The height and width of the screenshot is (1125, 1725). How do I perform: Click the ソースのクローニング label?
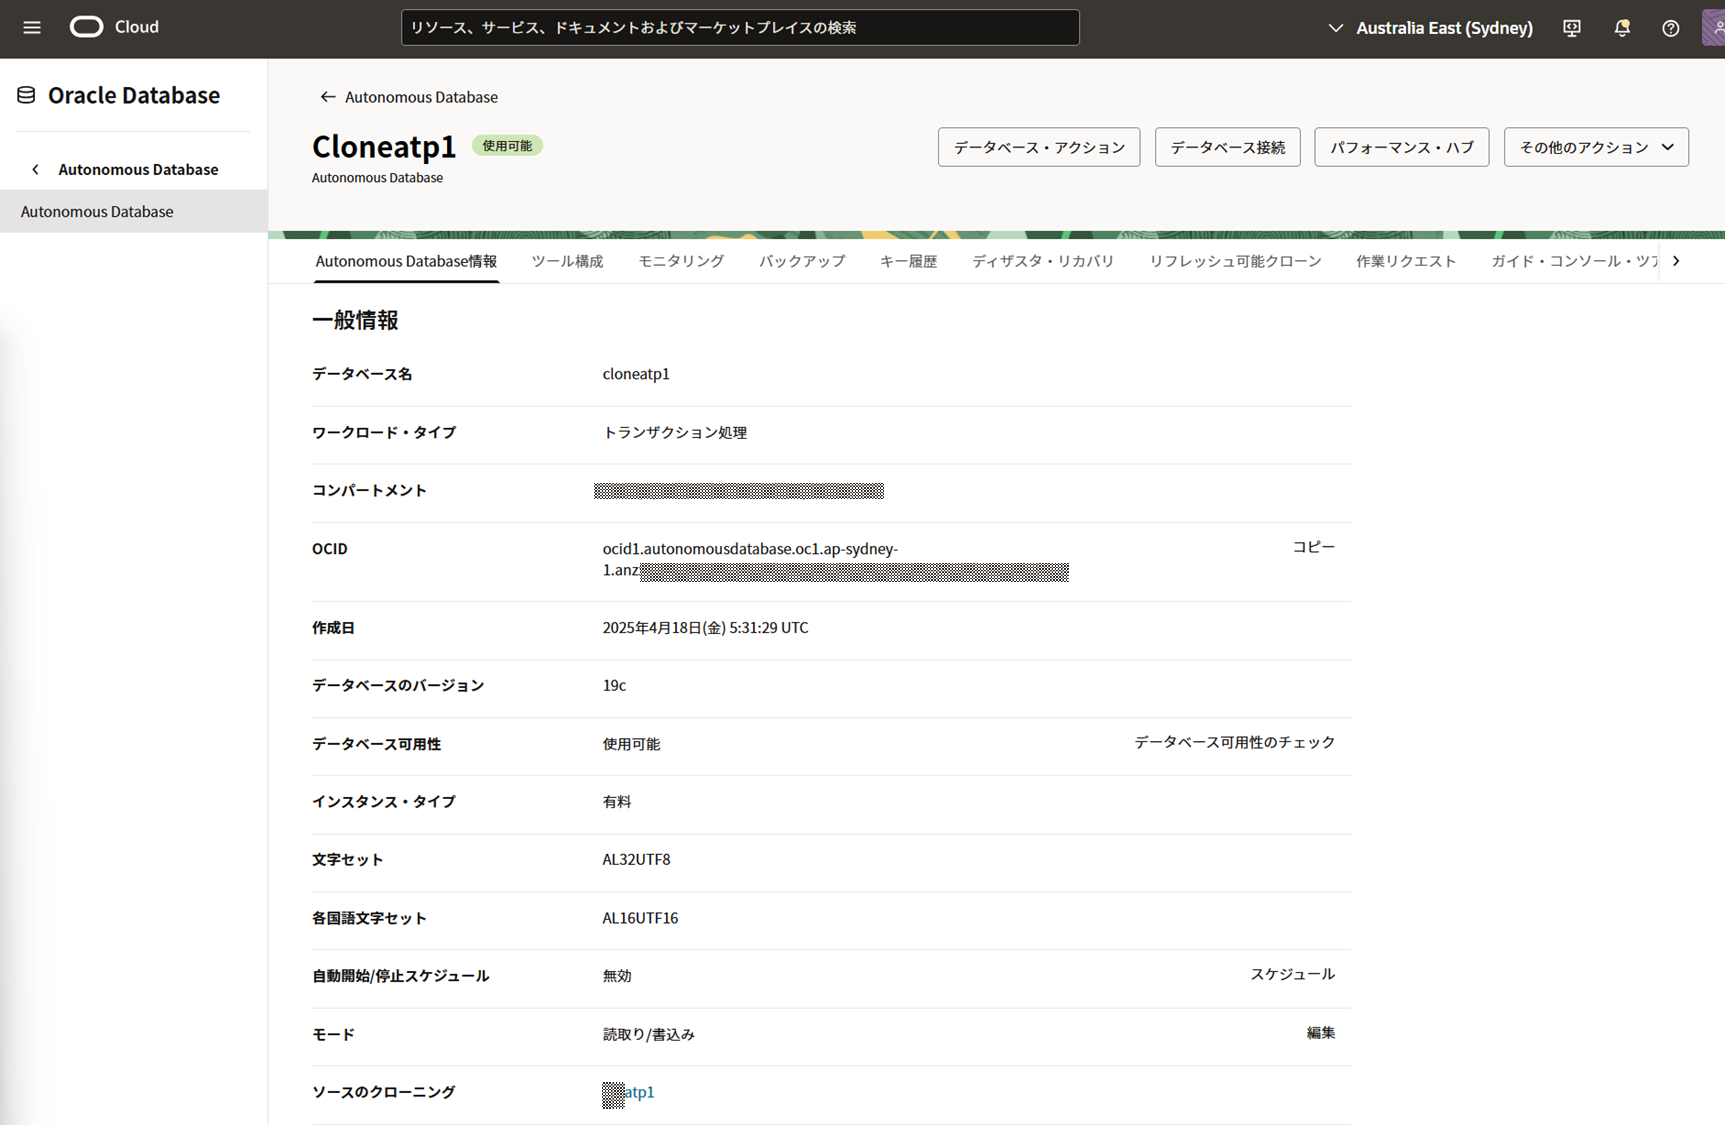tap(384, 1092)
